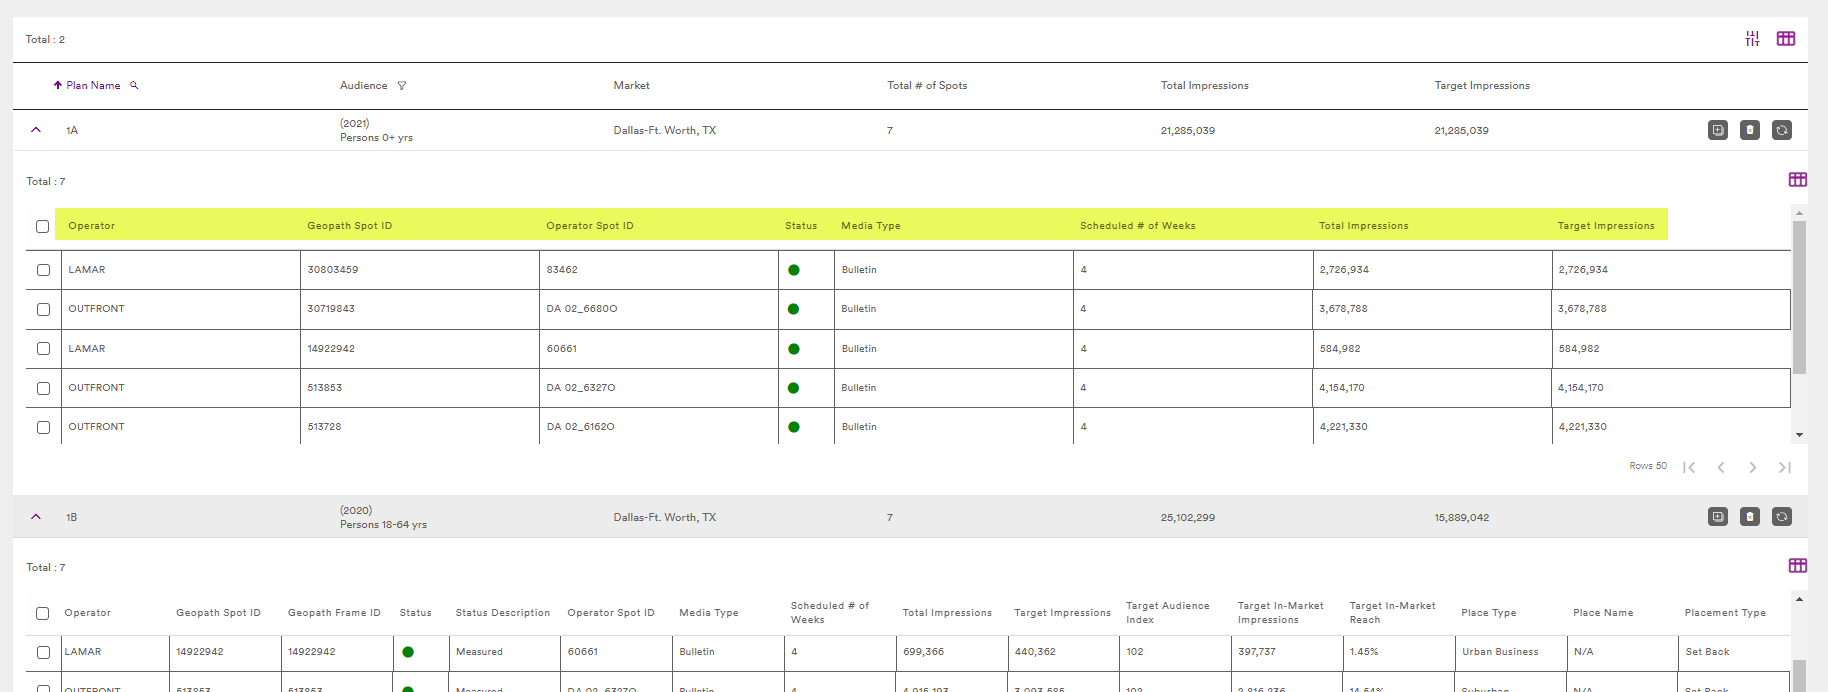Check the LAMAR row in plan 1B
This screenshot has width=1828, height=692.
pos(43,652)
